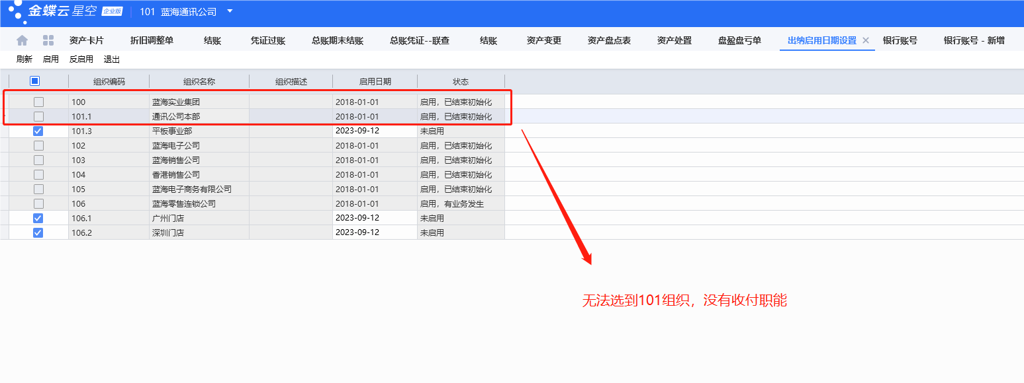The width and height of the screenshot is (1024, 383).
Task: Check the box for row 101.1 通讯公司本部
Action: click(39, 116)
